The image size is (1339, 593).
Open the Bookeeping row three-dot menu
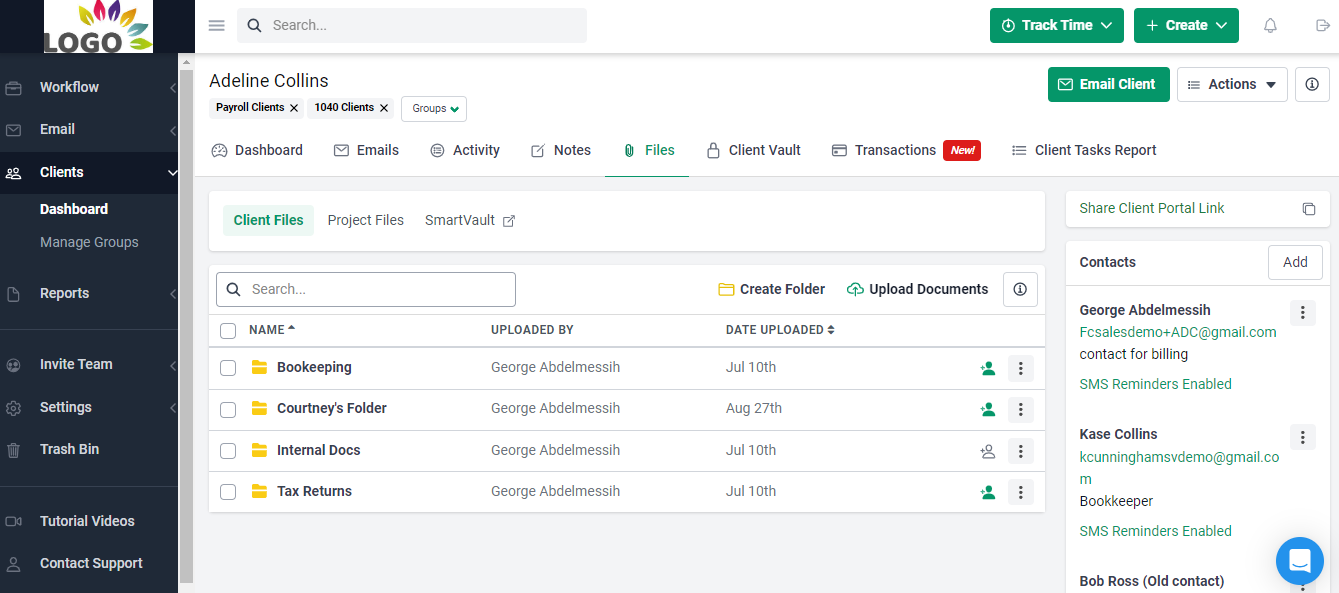pyautogui.click(x=1020, y=368)
